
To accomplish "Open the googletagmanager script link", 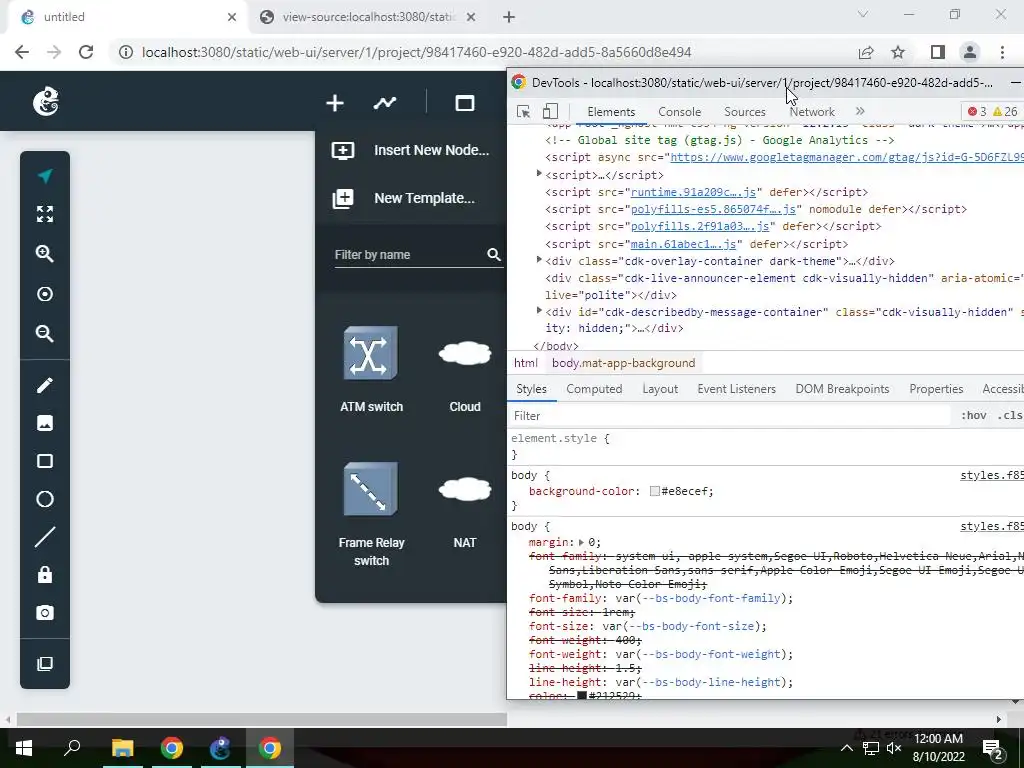I will pos(846,157).
